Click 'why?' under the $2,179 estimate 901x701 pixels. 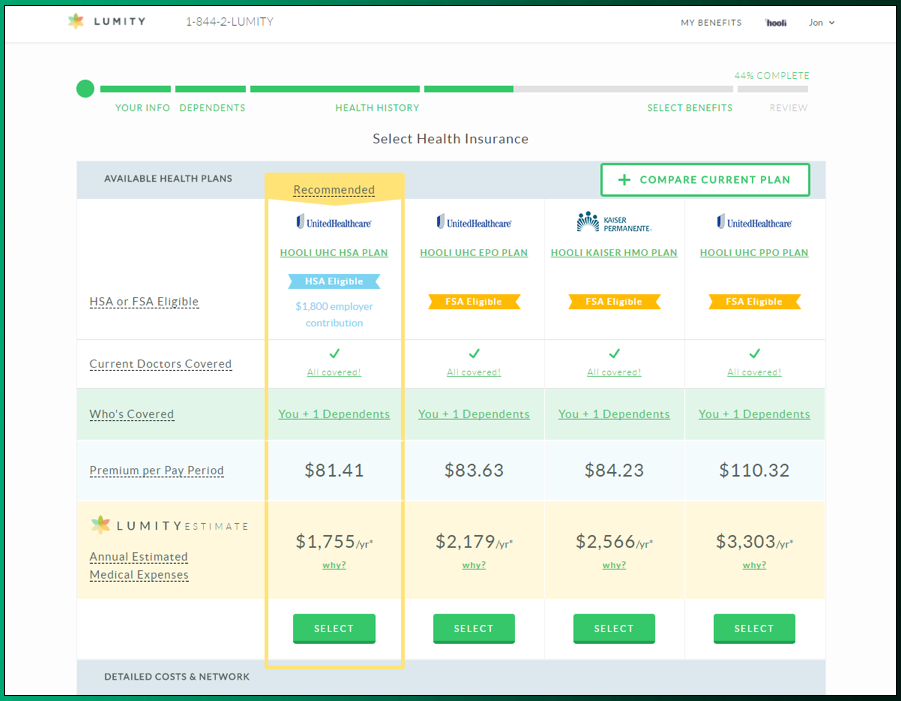(x=474, y=565)
